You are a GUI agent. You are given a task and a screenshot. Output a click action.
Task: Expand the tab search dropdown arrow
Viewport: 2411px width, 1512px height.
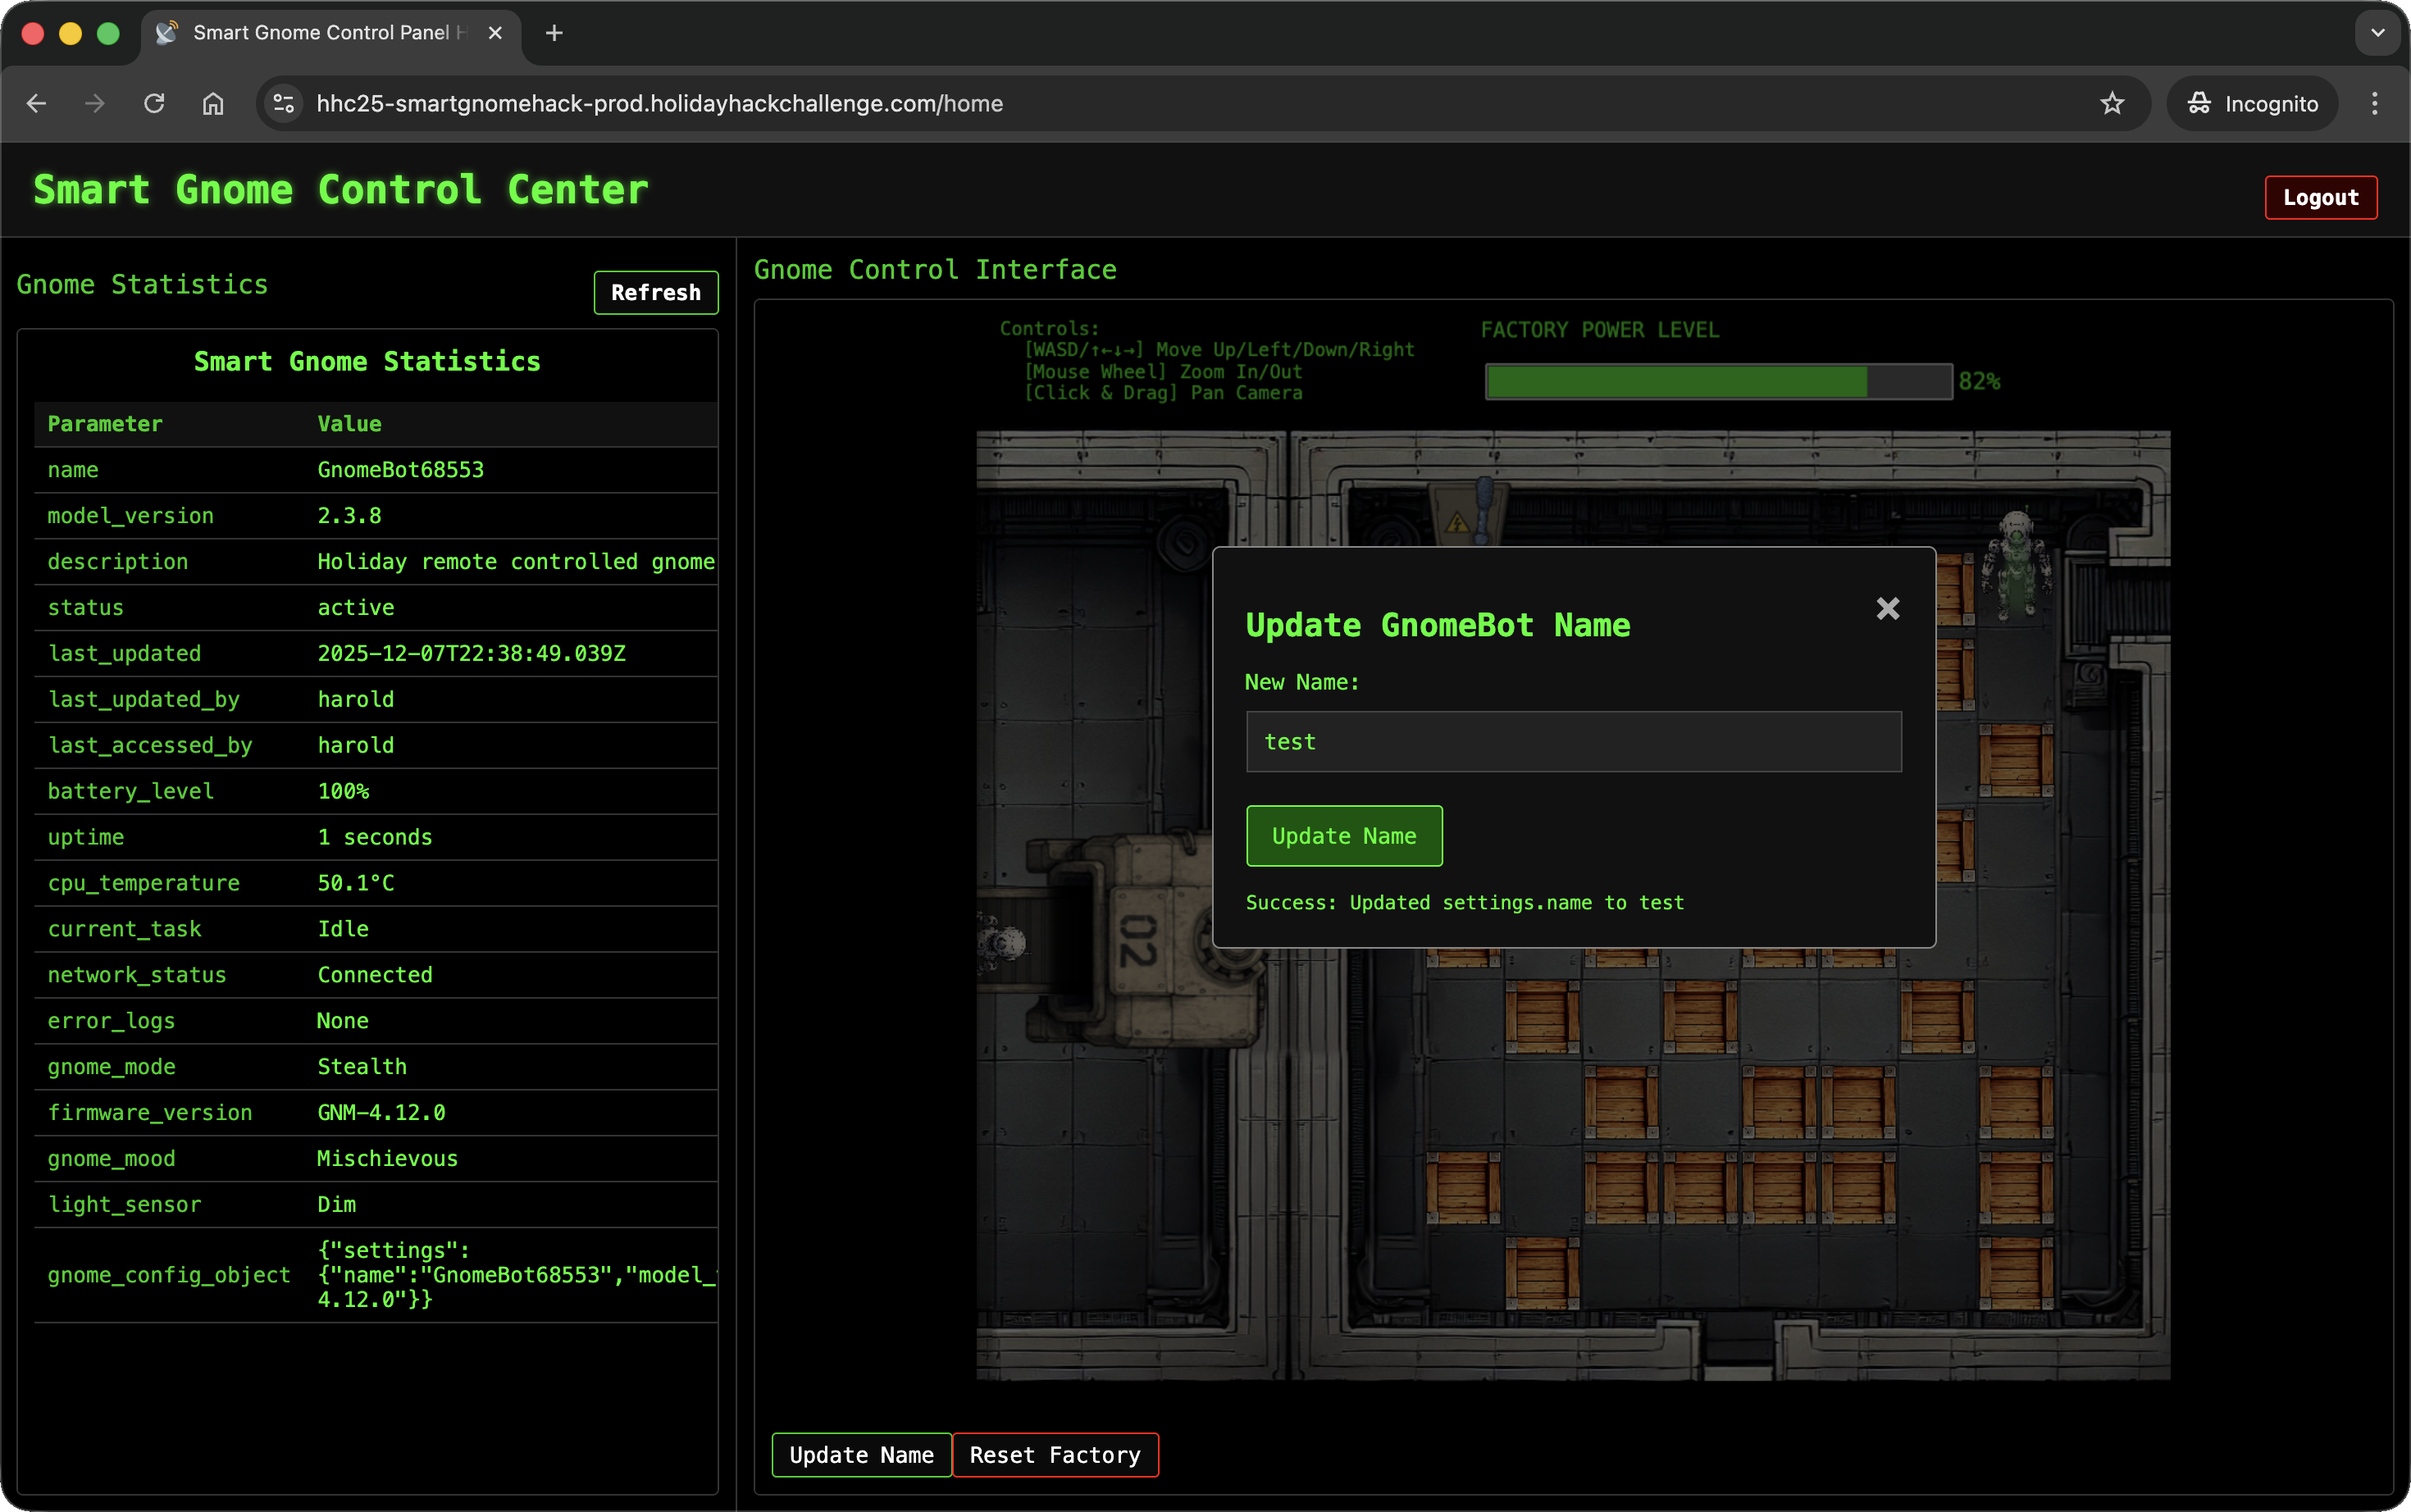[x=2378, y=33]
